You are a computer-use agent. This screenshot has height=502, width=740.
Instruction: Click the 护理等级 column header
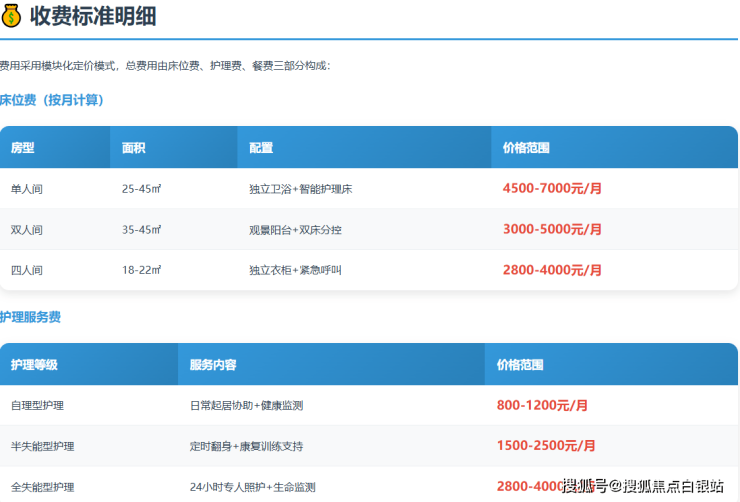35,365
